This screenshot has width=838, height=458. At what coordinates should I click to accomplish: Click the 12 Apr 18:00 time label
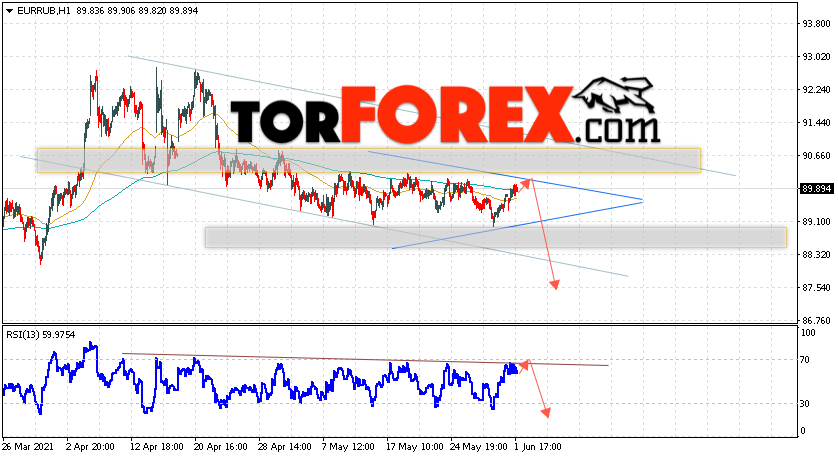[157, 447]
